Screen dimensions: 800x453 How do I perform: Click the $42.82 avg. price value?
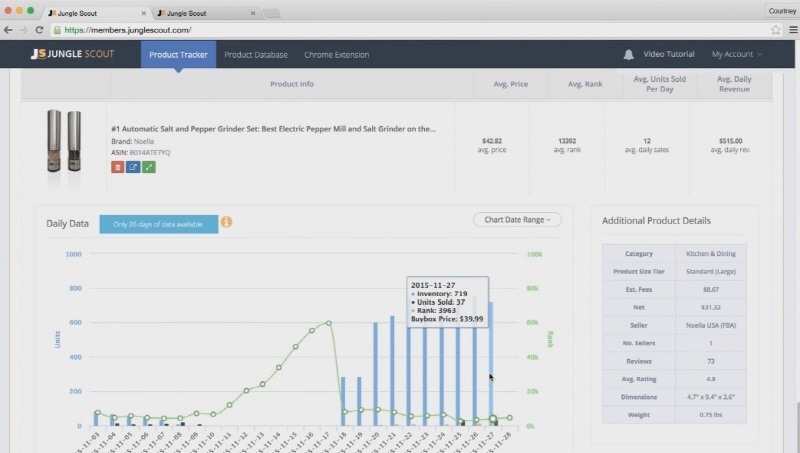click(492, 141)
